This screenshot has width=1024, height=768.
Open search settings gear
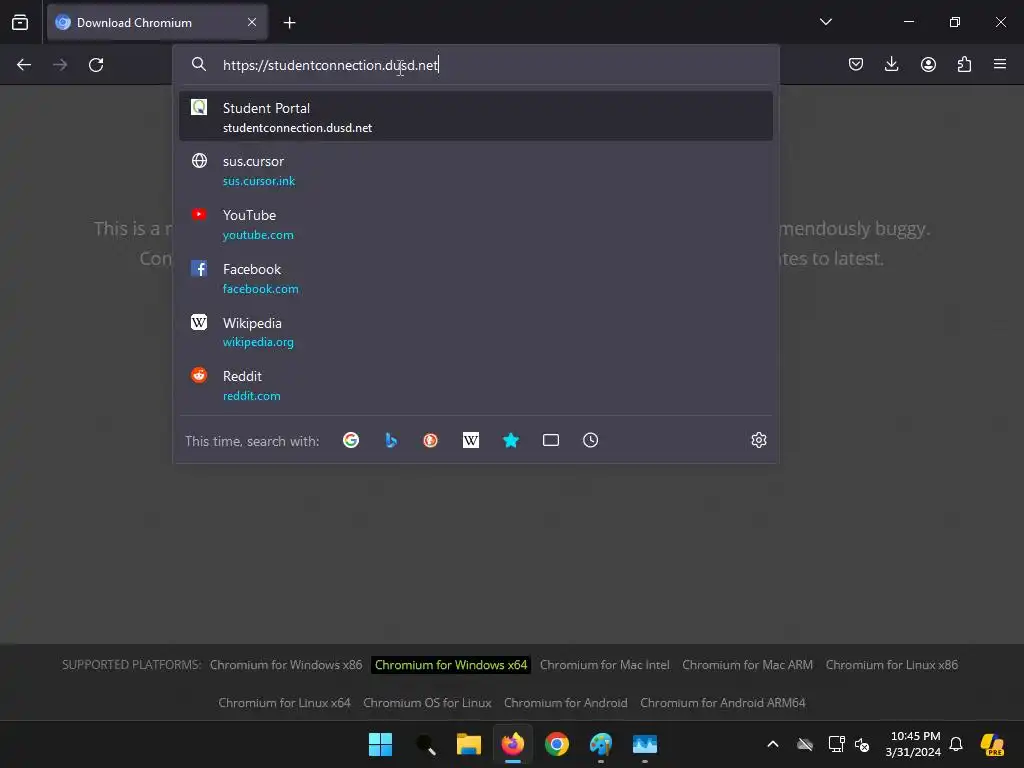point(758,440)
